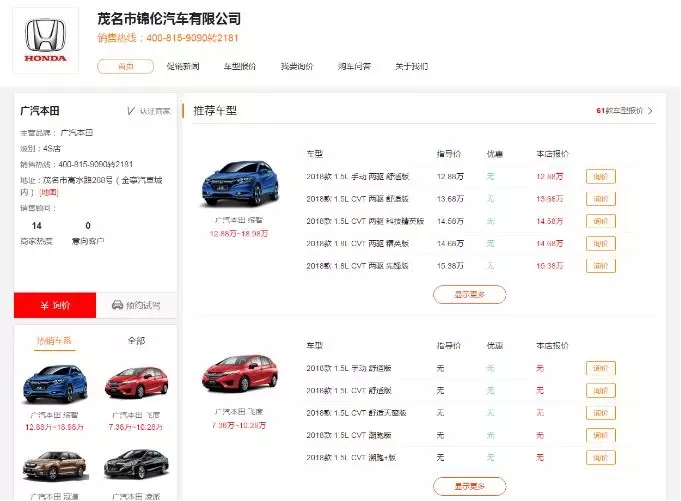
Task: Open the large red 飞度 car image
Action: coord(239,373)
